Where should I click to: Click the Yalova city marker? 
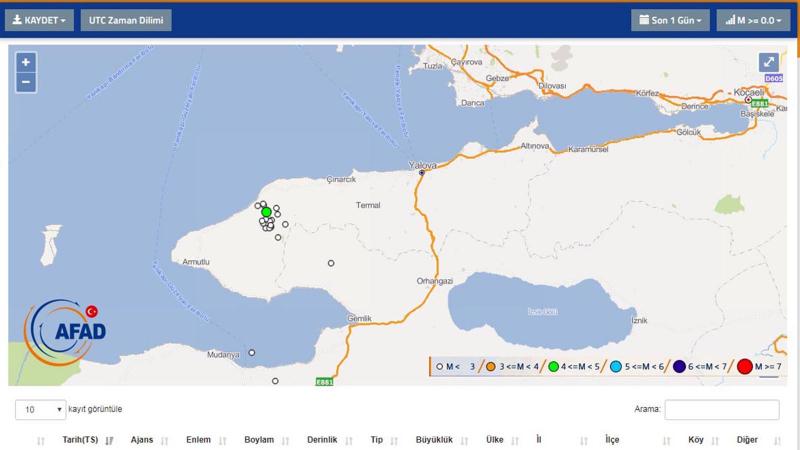422,172
